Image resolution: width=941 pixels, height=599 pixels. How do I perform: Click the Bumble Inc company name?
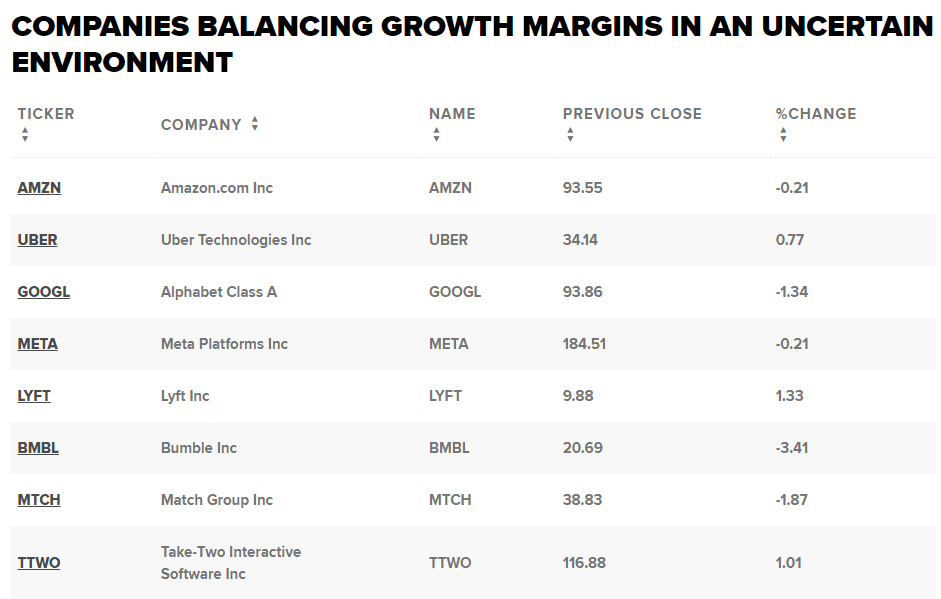click(199, 448)
